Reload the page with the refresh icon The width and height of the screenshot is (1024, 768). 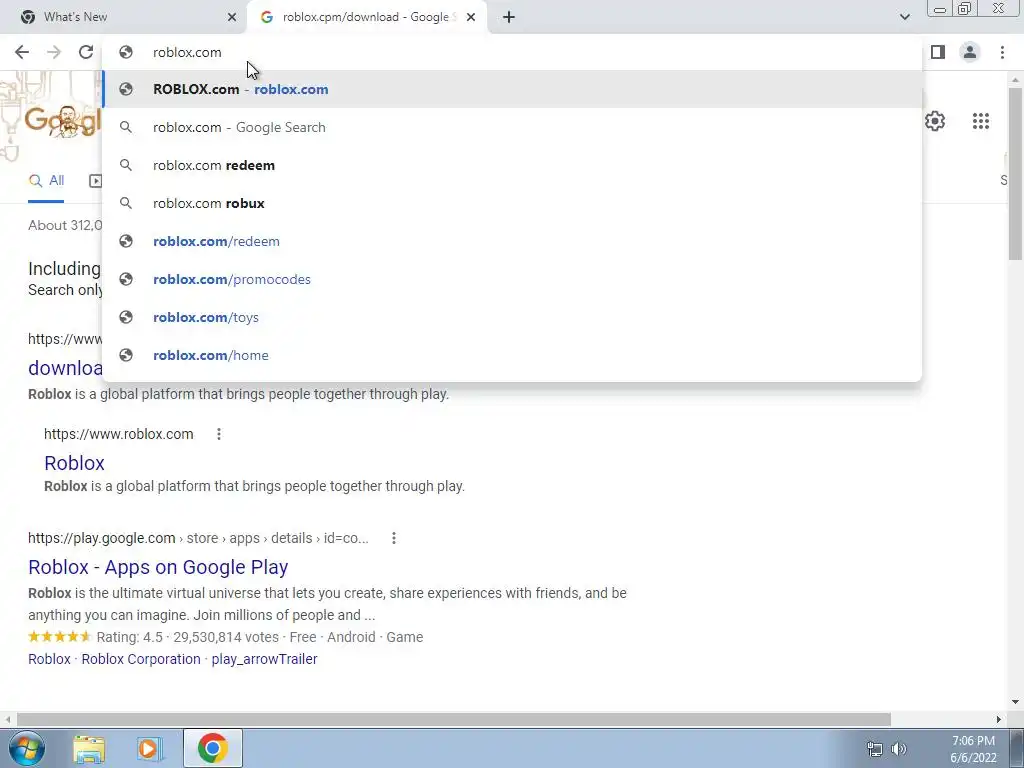[x=86, y=52]
